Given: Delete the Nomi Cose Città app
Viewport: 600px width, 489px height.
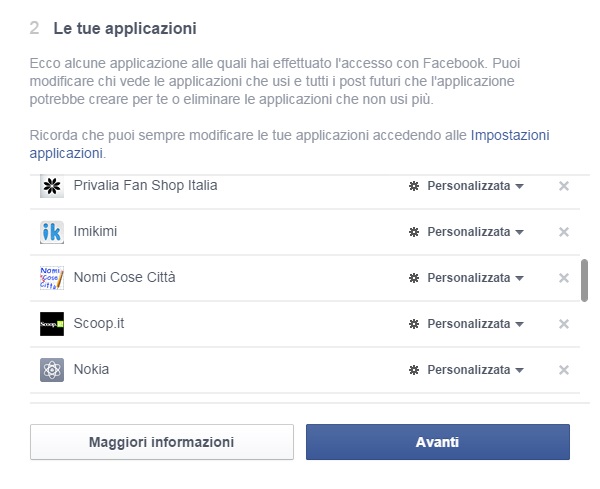Looking at the screenshot, I should point(564,278).
